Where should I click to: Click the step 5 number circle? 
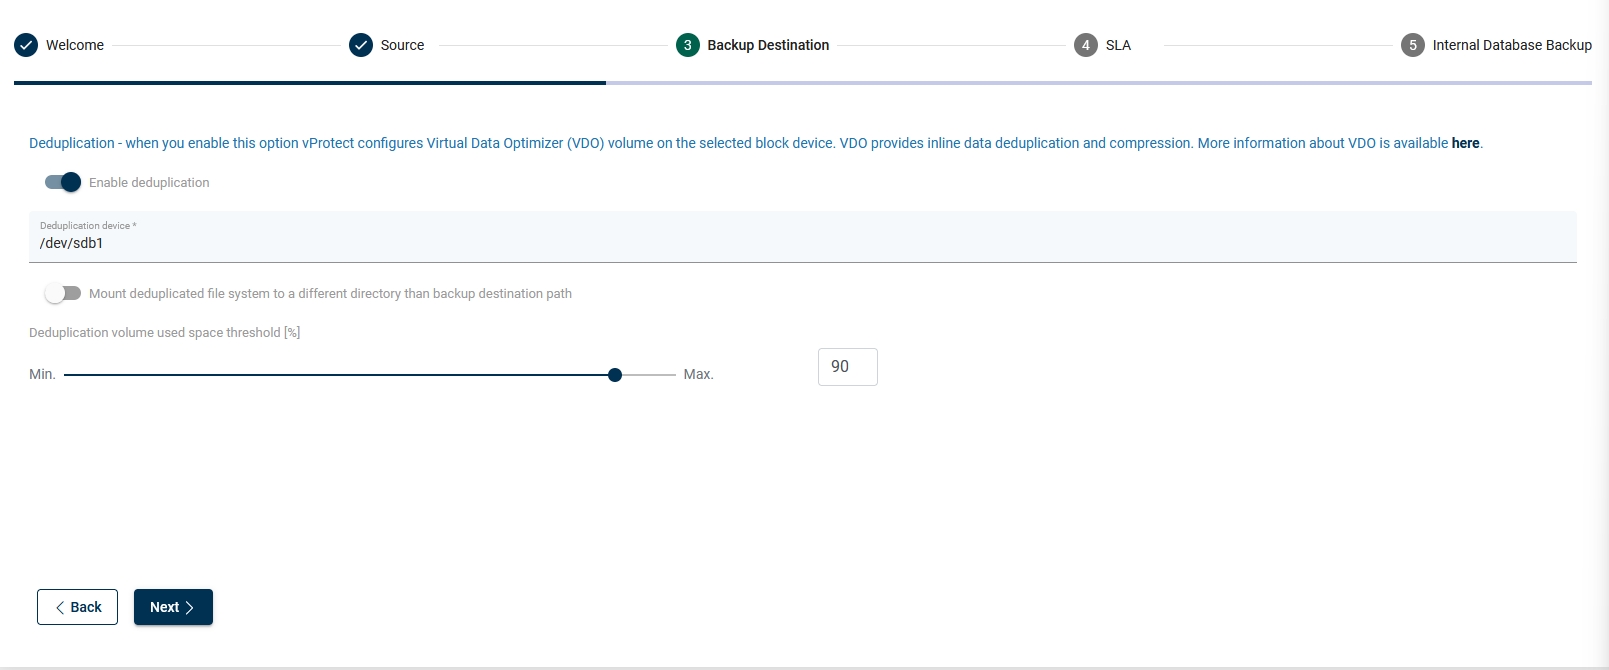[x=1413, y=45]
